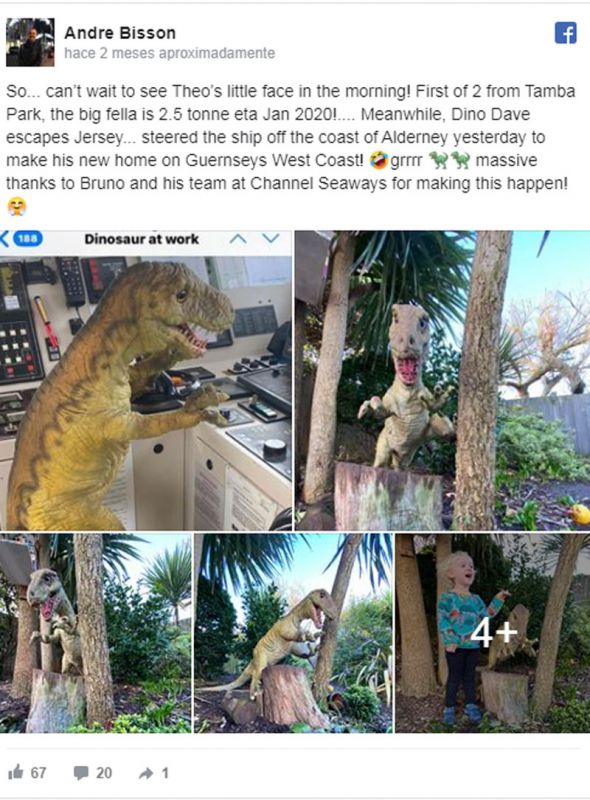
Task: Open the Andre Bisson name link
Action: click(120, 33)
